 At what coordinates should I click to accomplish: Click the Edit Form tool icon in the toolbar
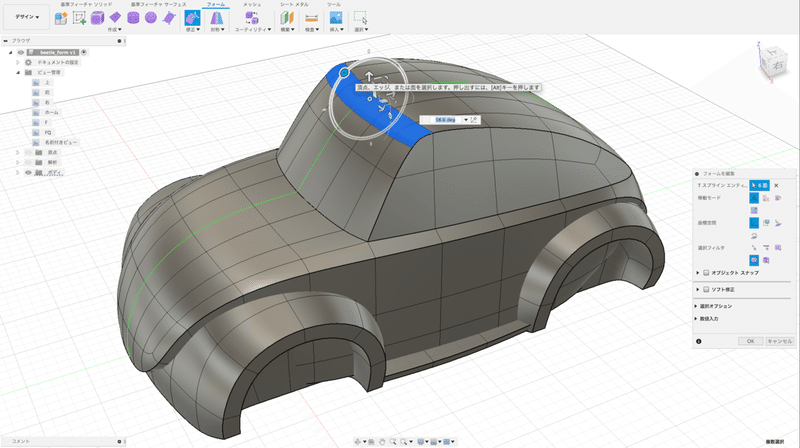pos(192,18)
